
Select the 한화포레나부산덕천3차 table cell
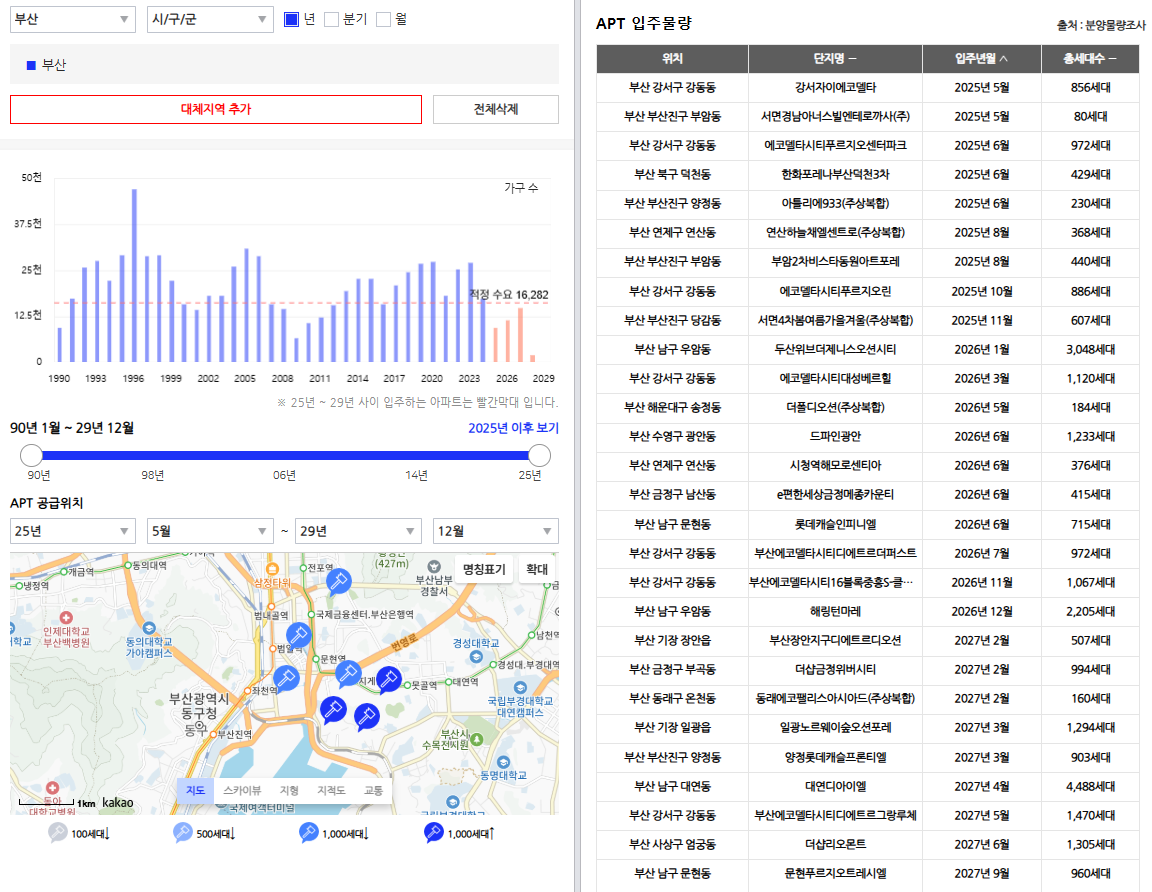click(x=835, y=174)
